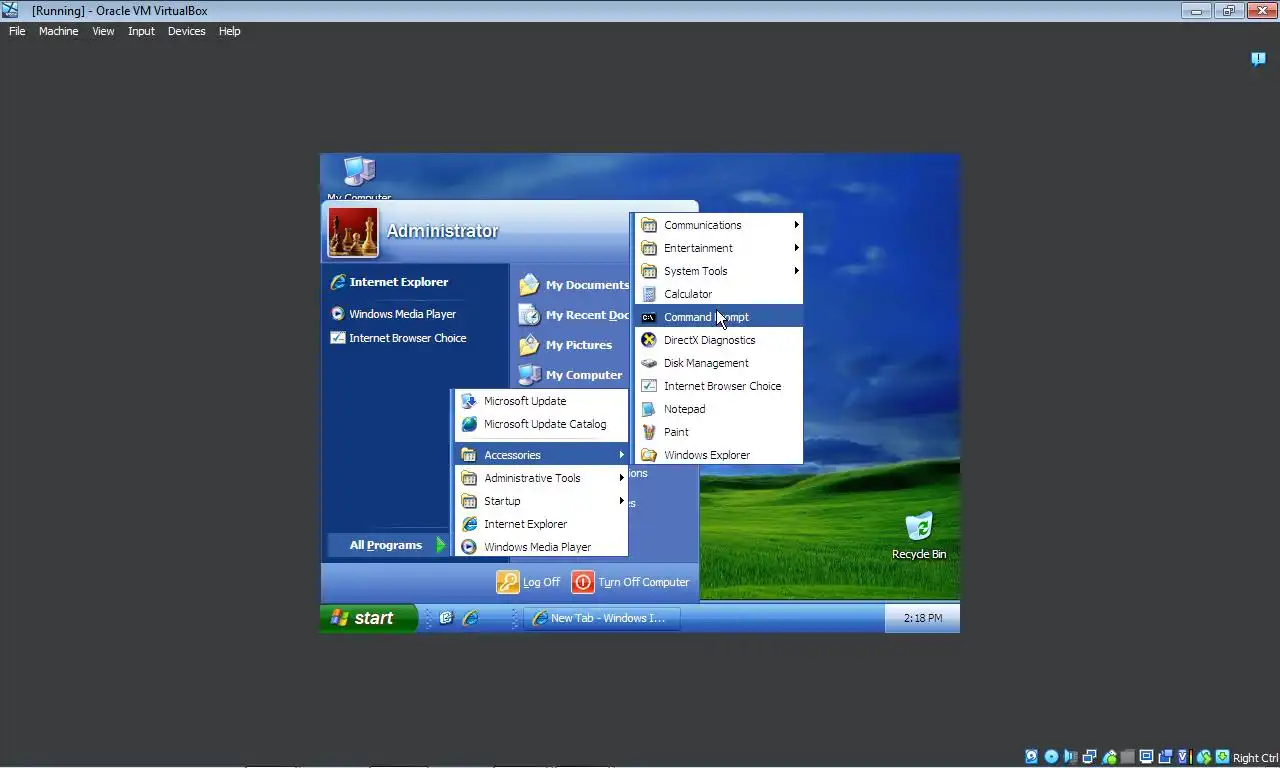The height and width of the screenshot is (768, 1280).
Task: Open the VirtualBox View menu
Action: (x=103, y=31)
